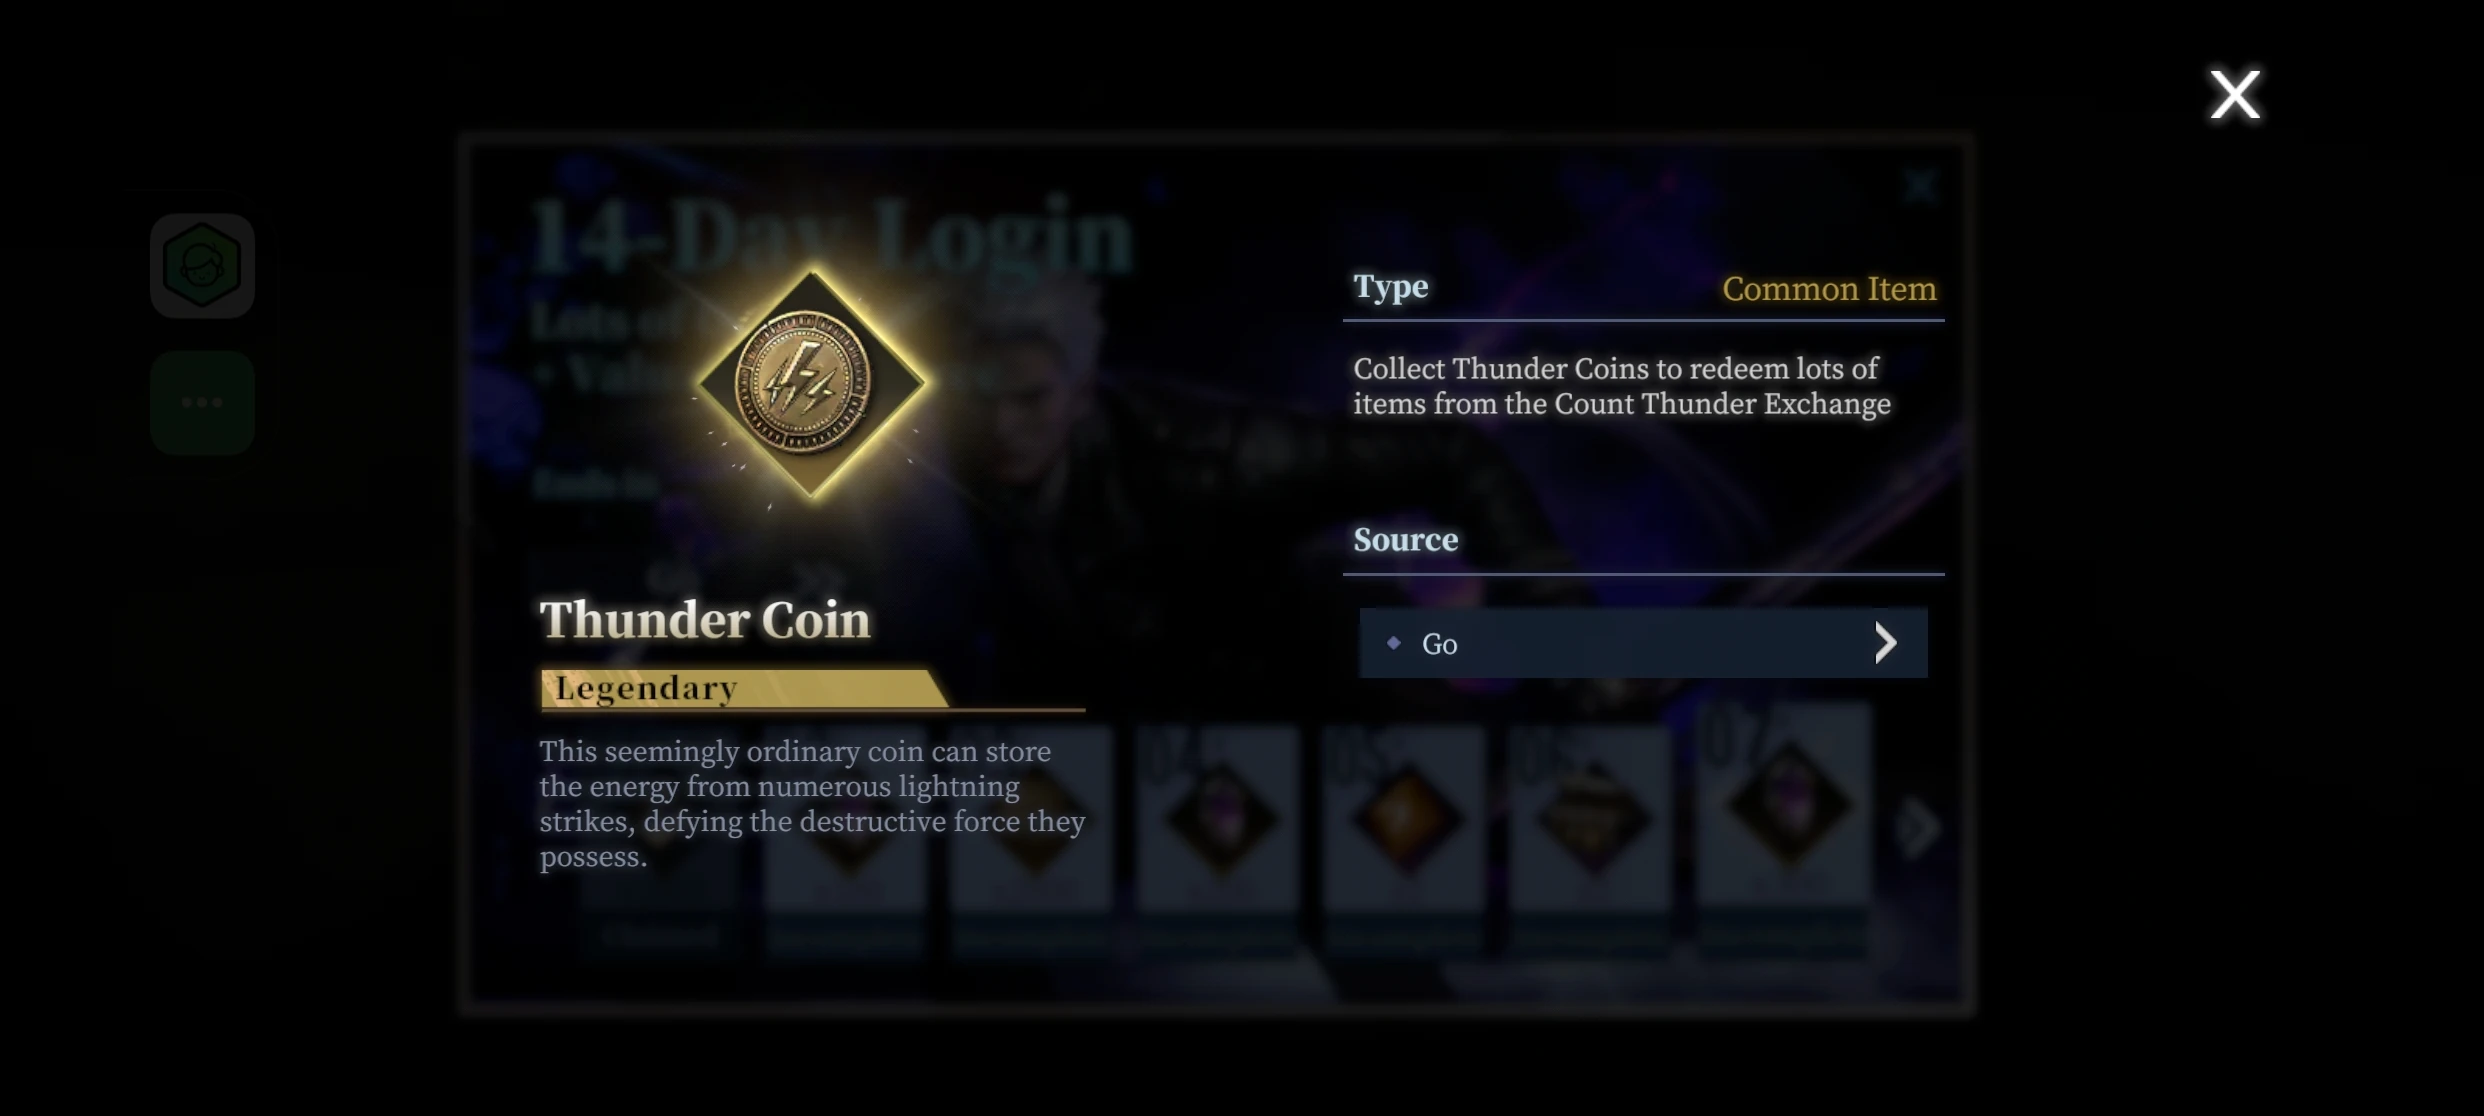Click the diamond bullet beside Go

click(x=1393, y=643)
